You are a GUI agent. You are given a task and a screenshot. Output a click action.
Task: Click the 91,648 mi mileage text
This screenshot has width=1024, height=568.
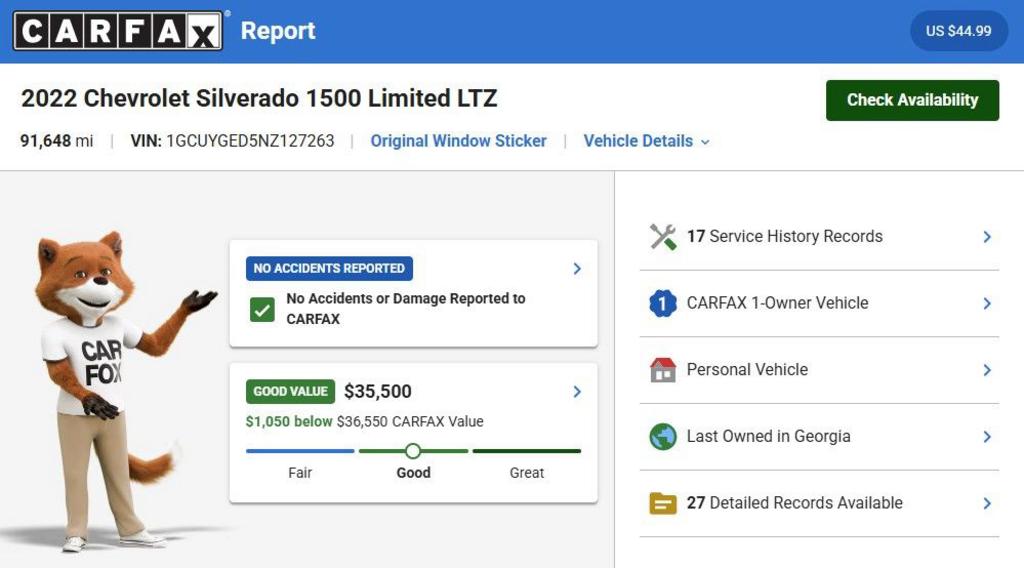(57, 141)
